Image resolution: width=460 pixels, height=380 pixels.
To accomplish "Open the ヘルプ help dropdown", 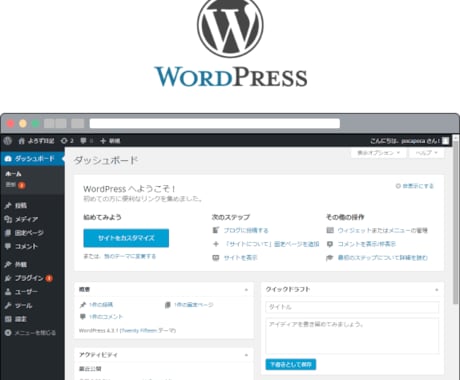I will (427, 153).
